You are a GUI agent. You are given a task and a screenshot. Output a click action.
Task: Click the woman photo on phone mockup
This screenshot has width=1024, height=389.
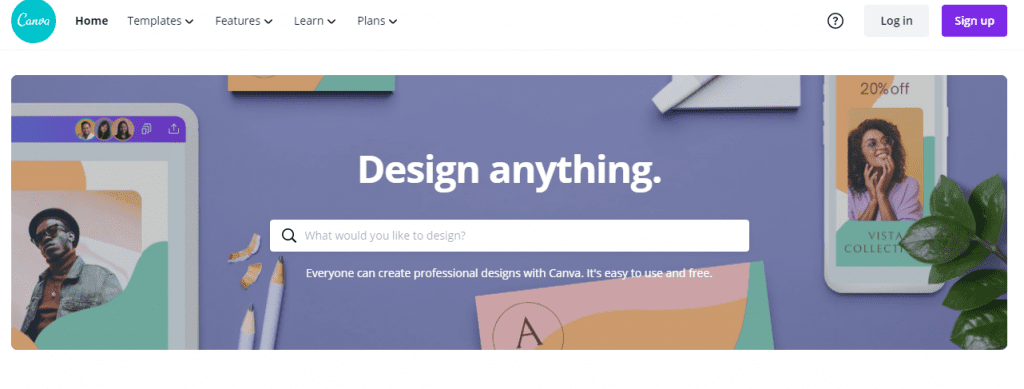[x=885, y=164]
